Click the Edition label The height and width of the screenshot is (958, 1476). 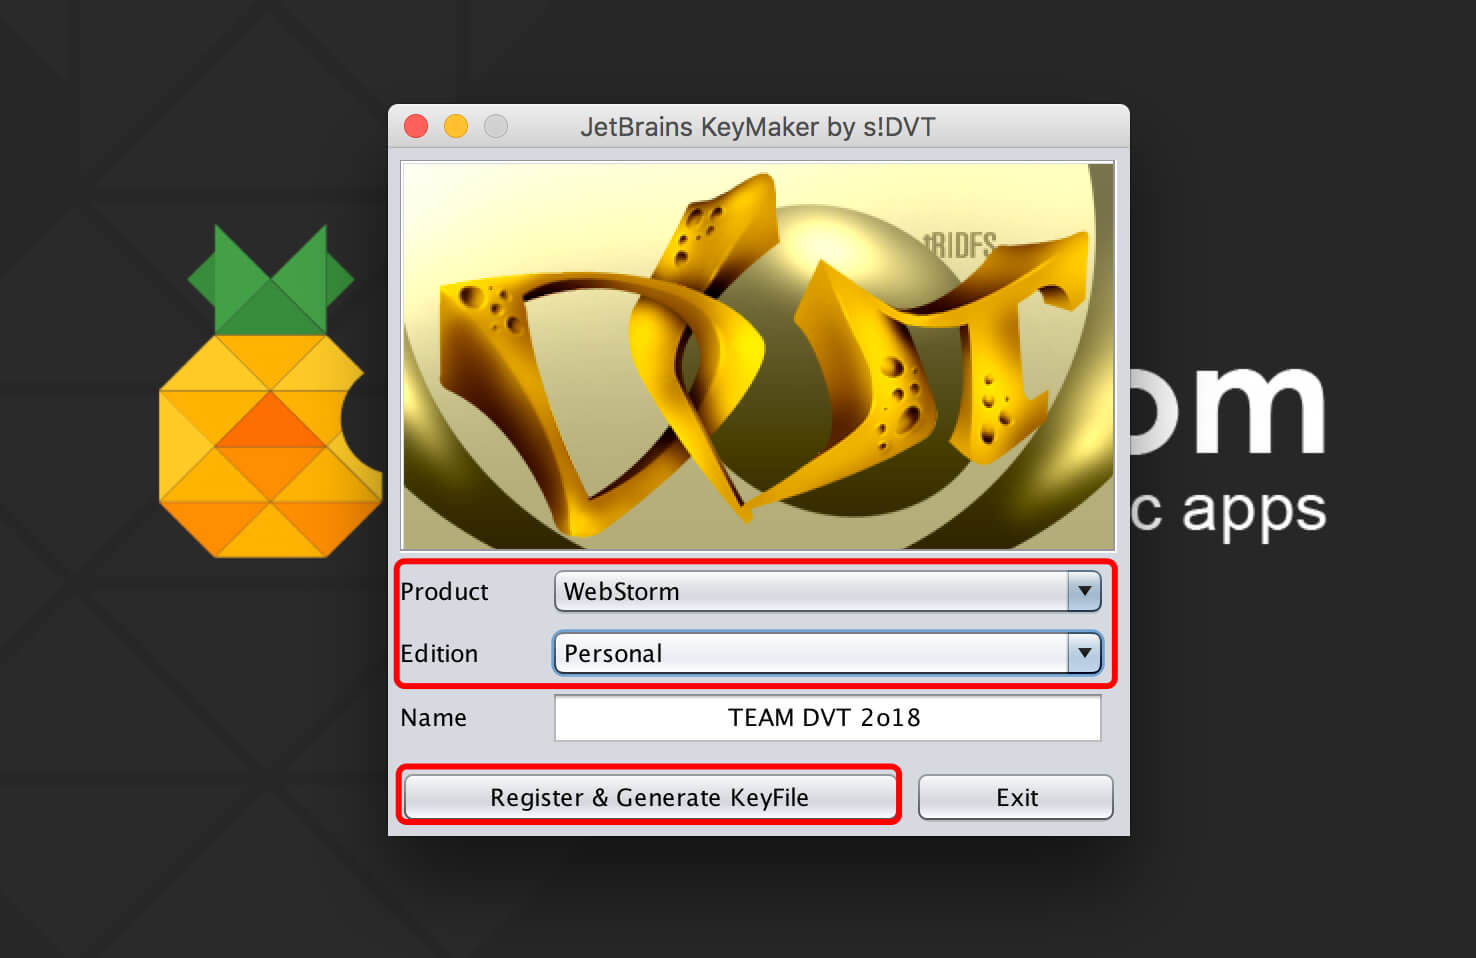click(x=439, y=653)
